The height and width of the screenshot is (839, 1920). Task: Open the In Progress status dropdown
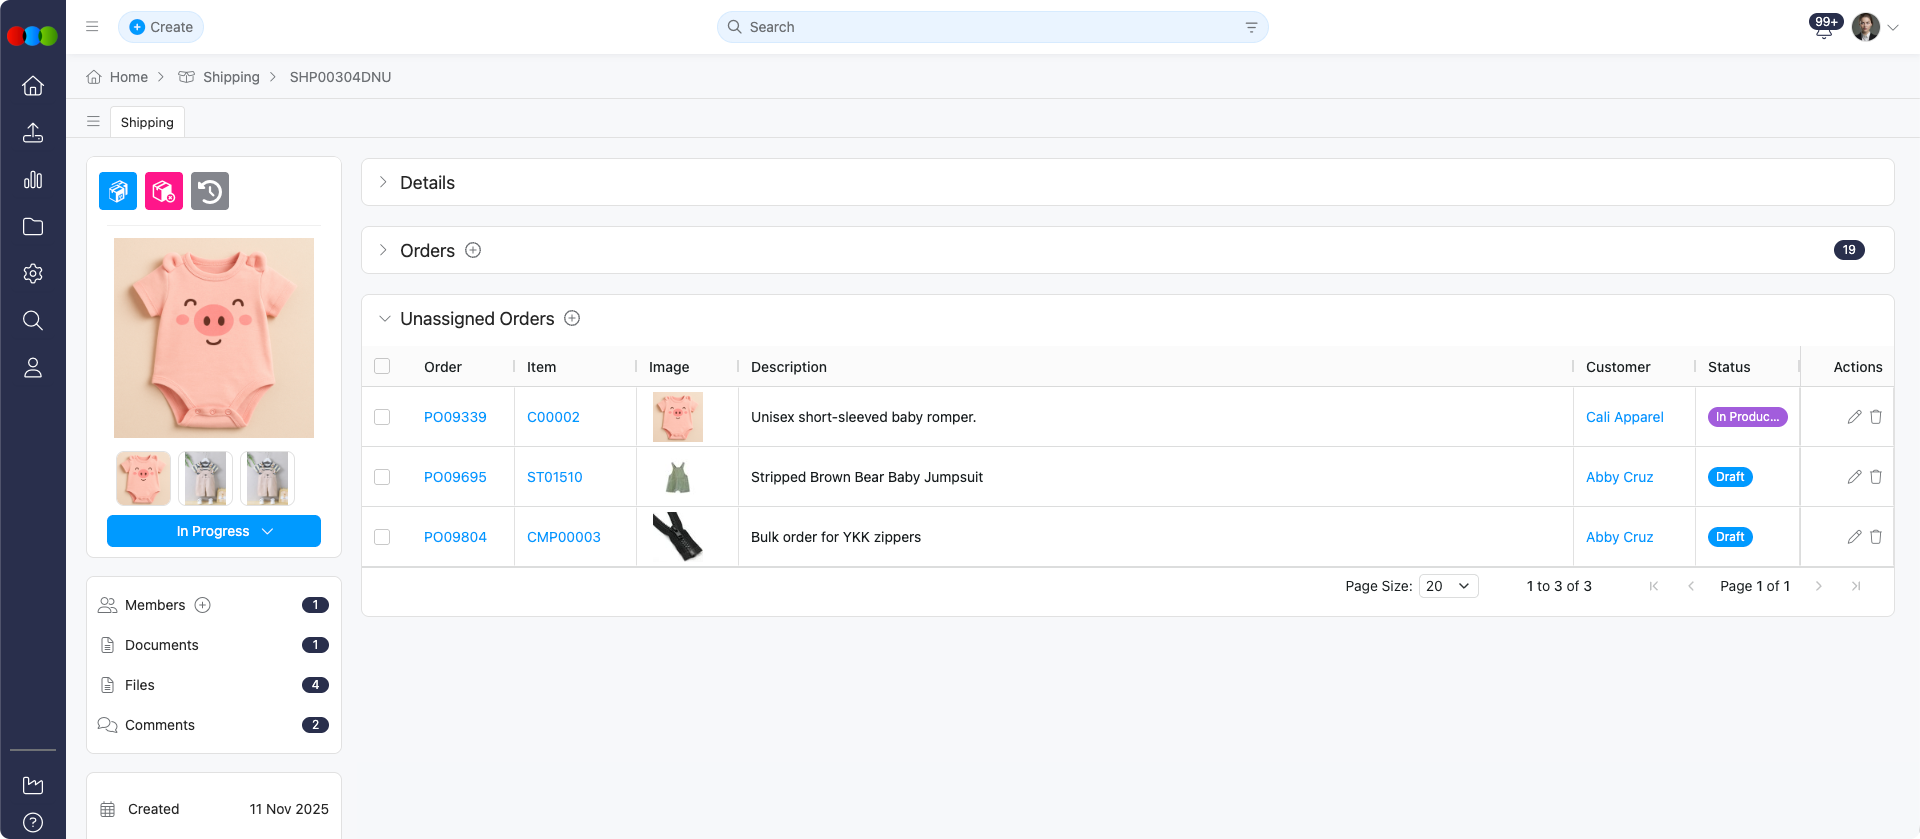[x=214, y=531]
